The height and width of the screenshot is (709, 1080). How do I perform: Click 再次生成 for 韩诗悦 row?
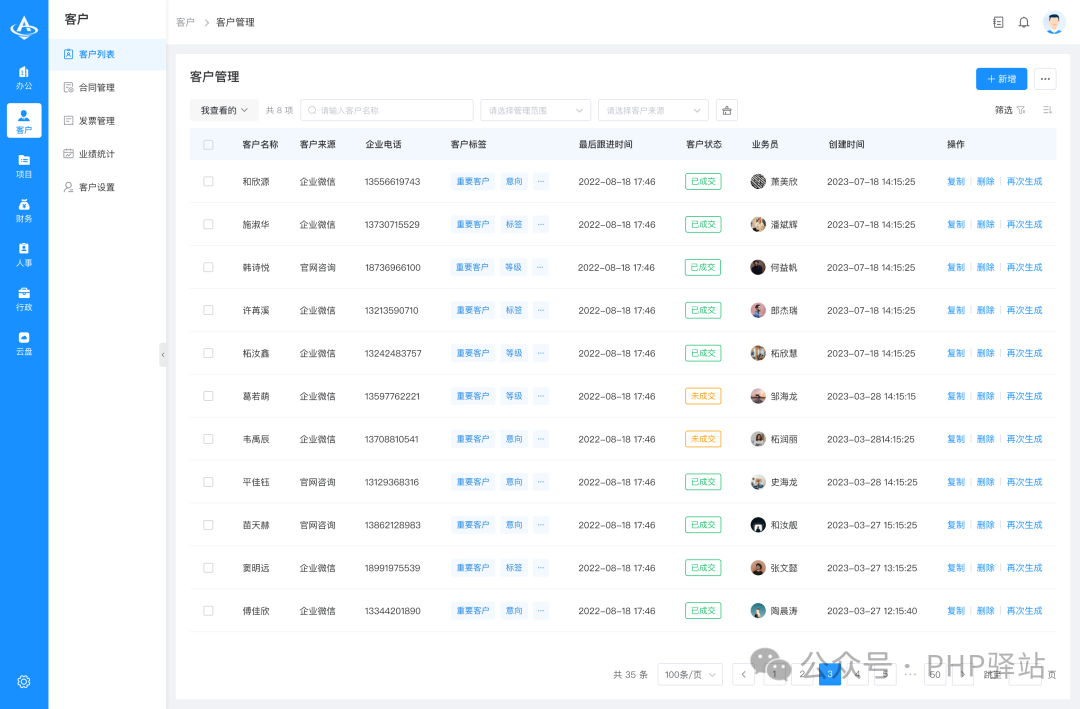1024,267
